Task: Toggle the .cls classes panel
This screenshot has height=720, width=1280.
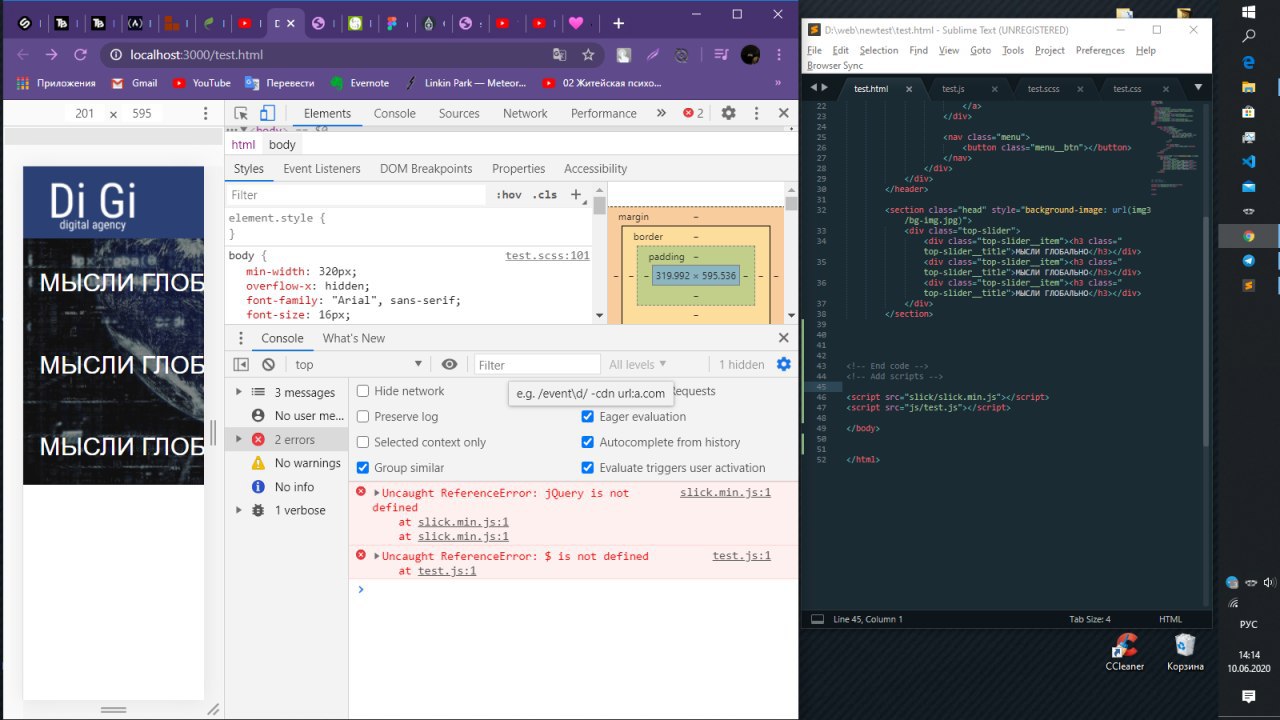Action: coord(545,195)
